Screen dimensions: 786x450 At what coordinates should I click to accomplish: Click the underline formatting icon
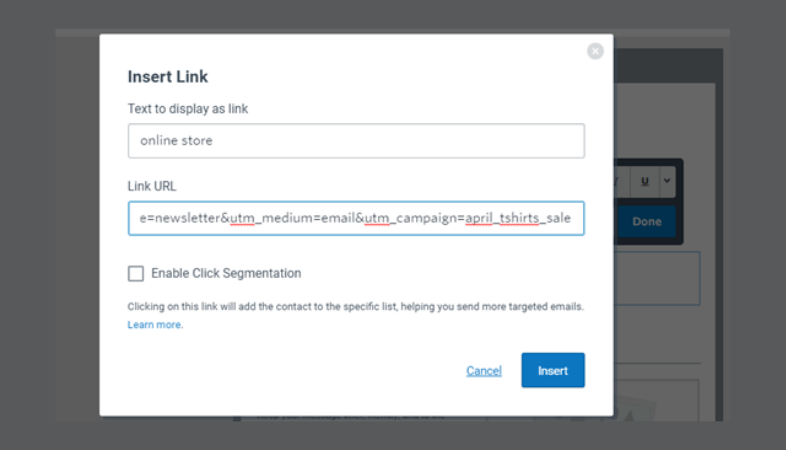(x=645, y=181)
